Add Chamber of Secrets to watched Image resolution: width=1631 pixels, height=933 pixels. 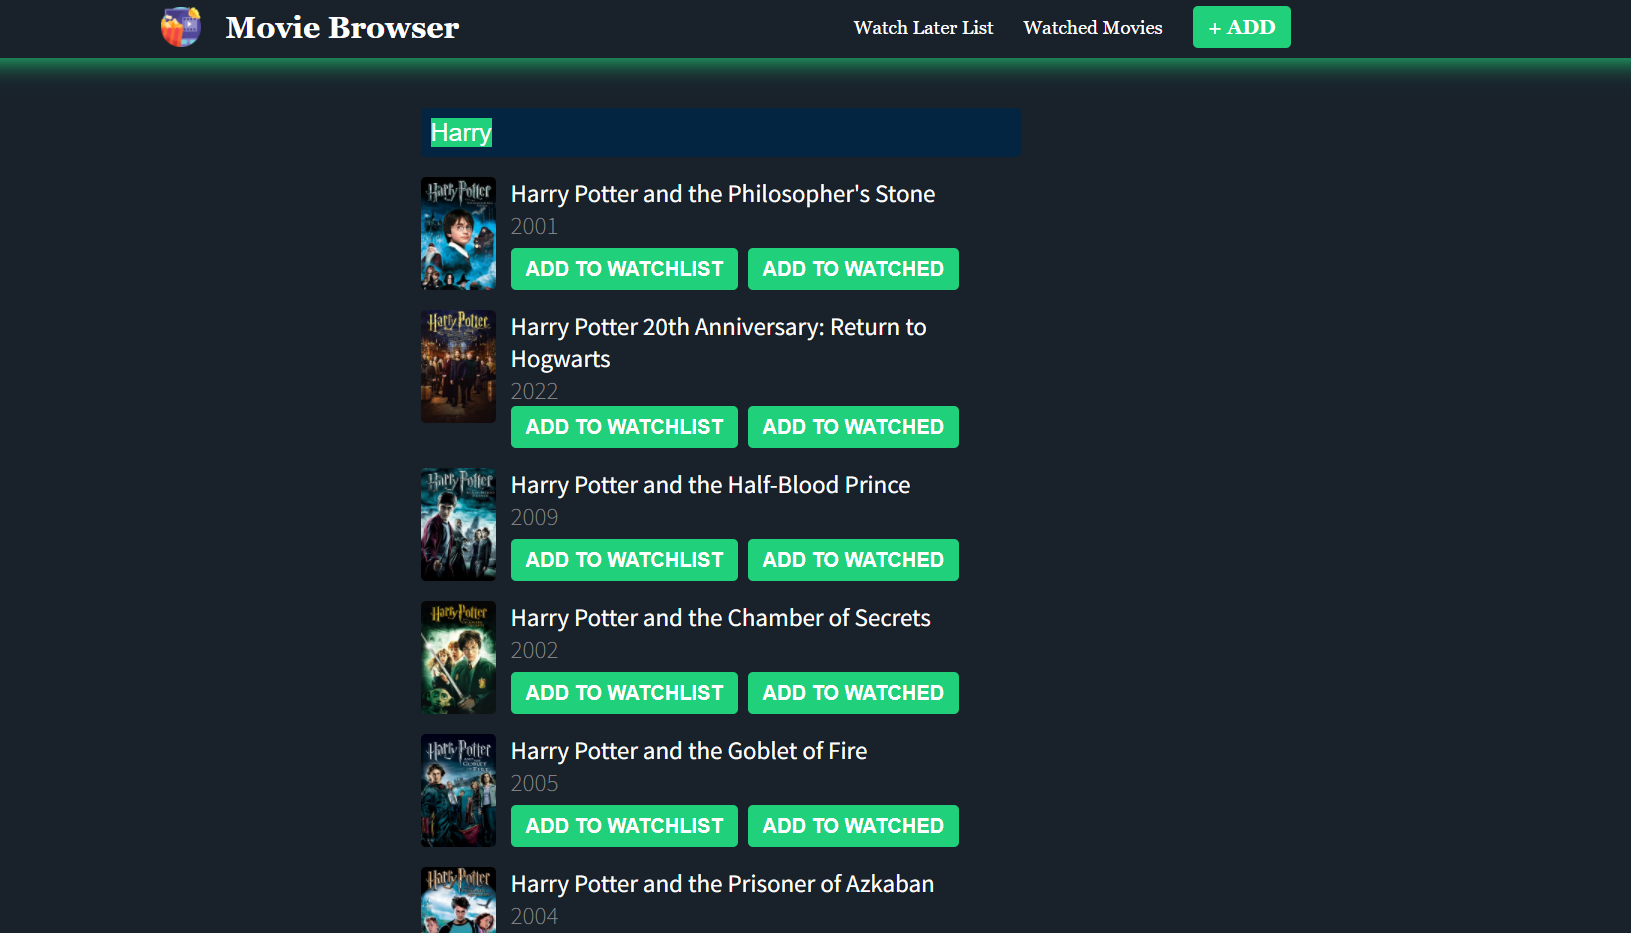coord(853,693)
